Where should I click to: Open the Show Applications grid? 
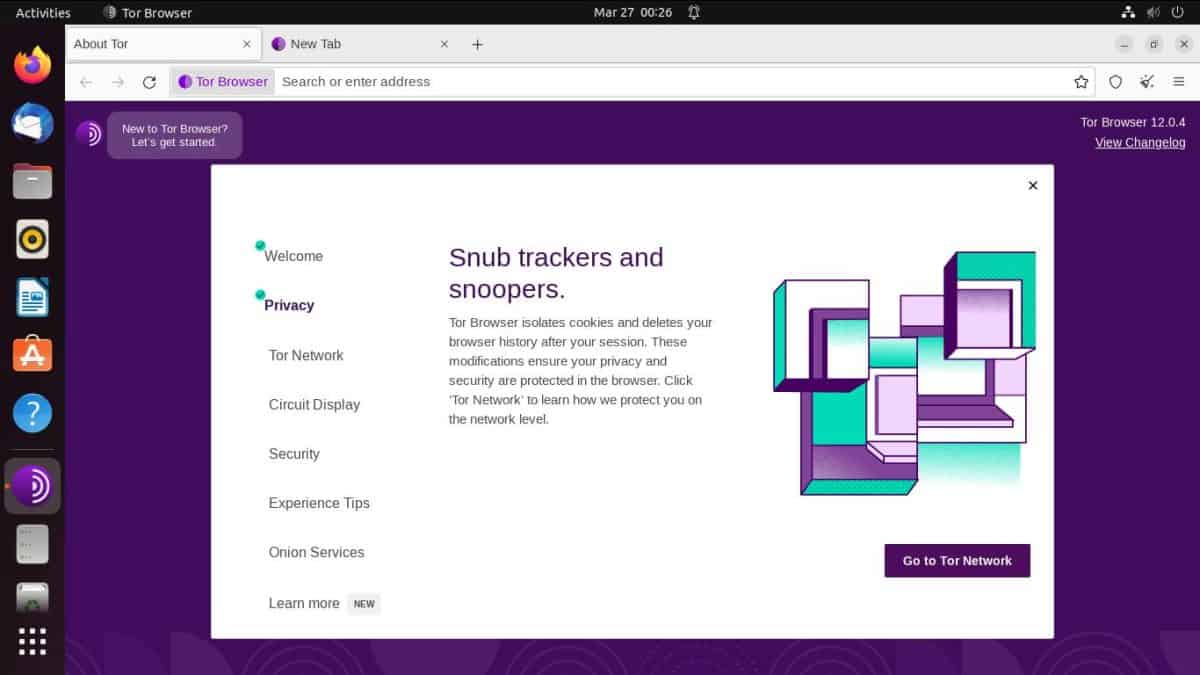[32, 643]
